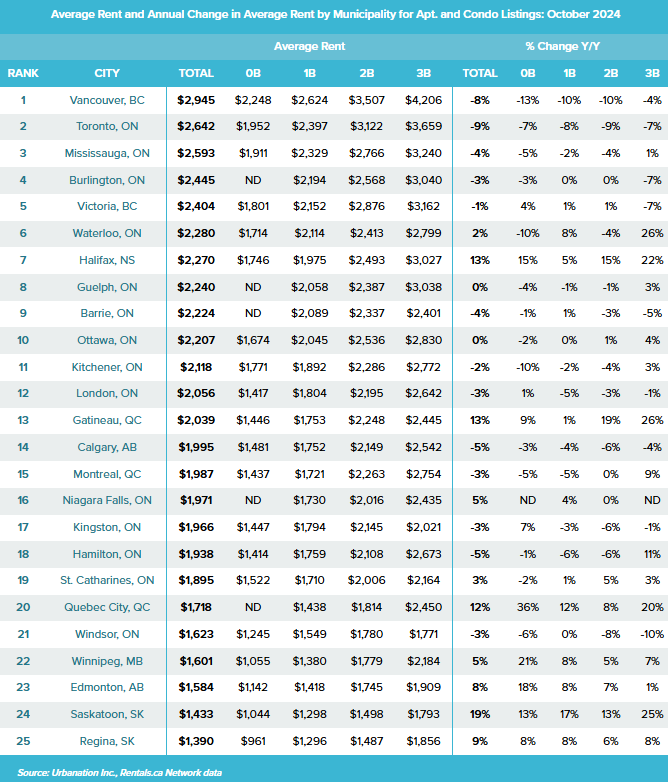Image resolution: width=668 pixels, height=782 pixels.
Task: Click Quebec City's 0B change 36%
Action: (x=528, y=607)
